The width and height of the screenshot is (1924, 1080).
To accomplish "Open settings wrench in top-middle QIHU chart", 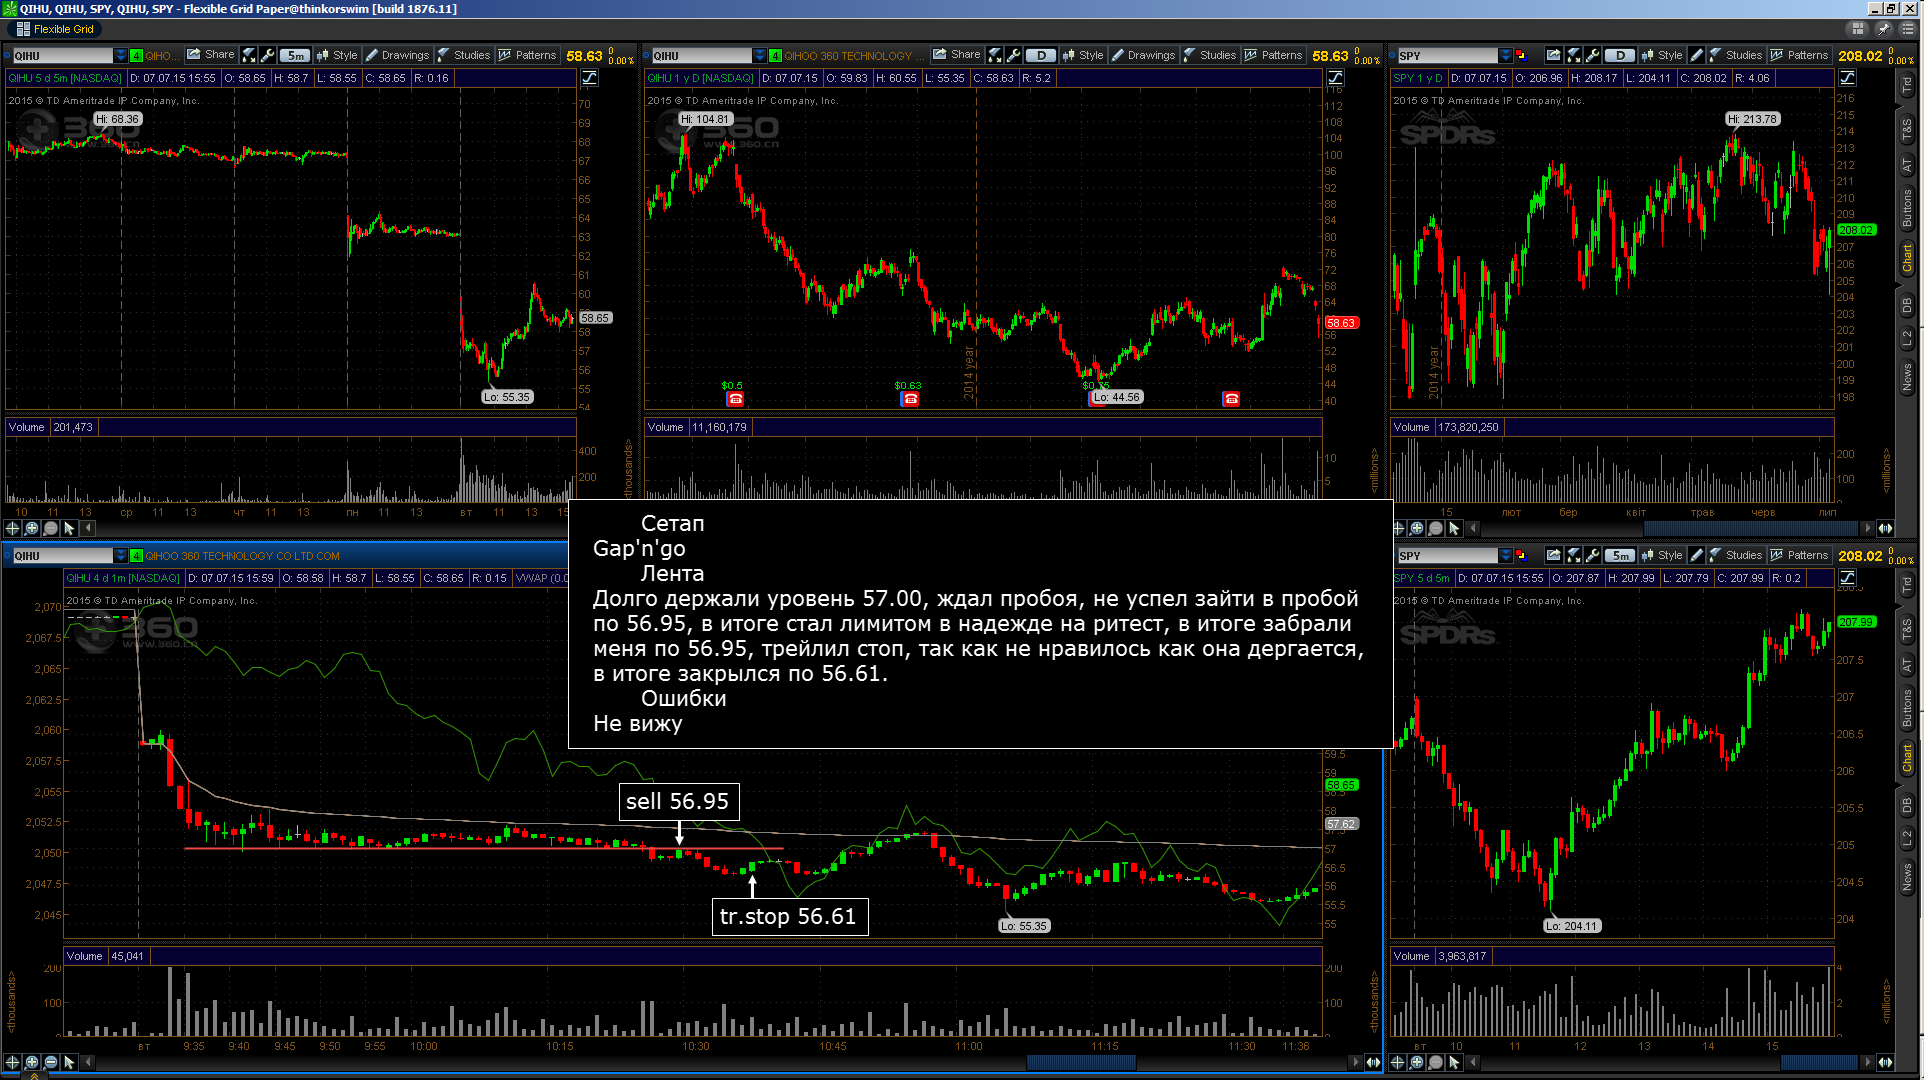I will pyautogui.click(x=1013, y=56).
